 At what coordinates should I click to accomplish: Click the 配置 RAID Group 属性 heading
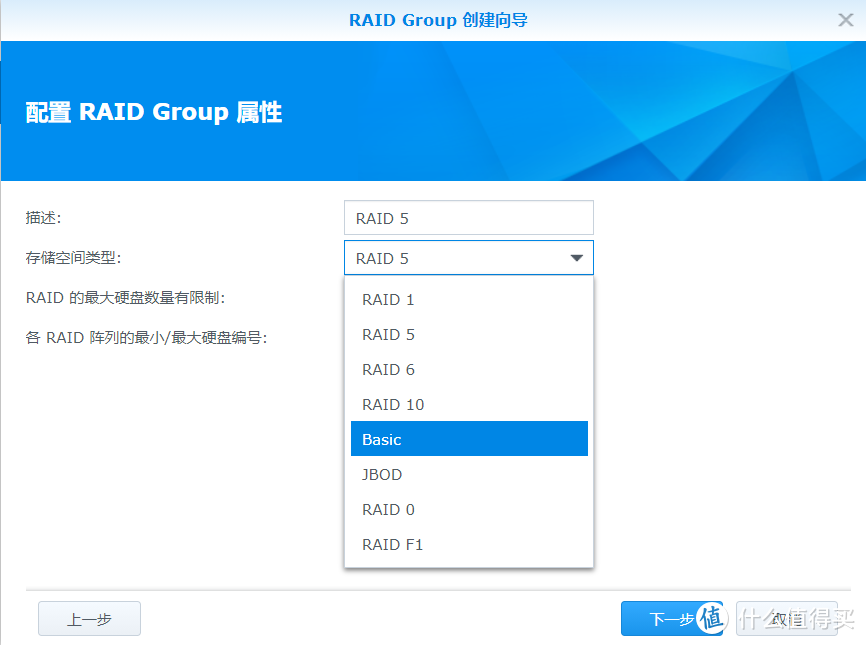154,112
